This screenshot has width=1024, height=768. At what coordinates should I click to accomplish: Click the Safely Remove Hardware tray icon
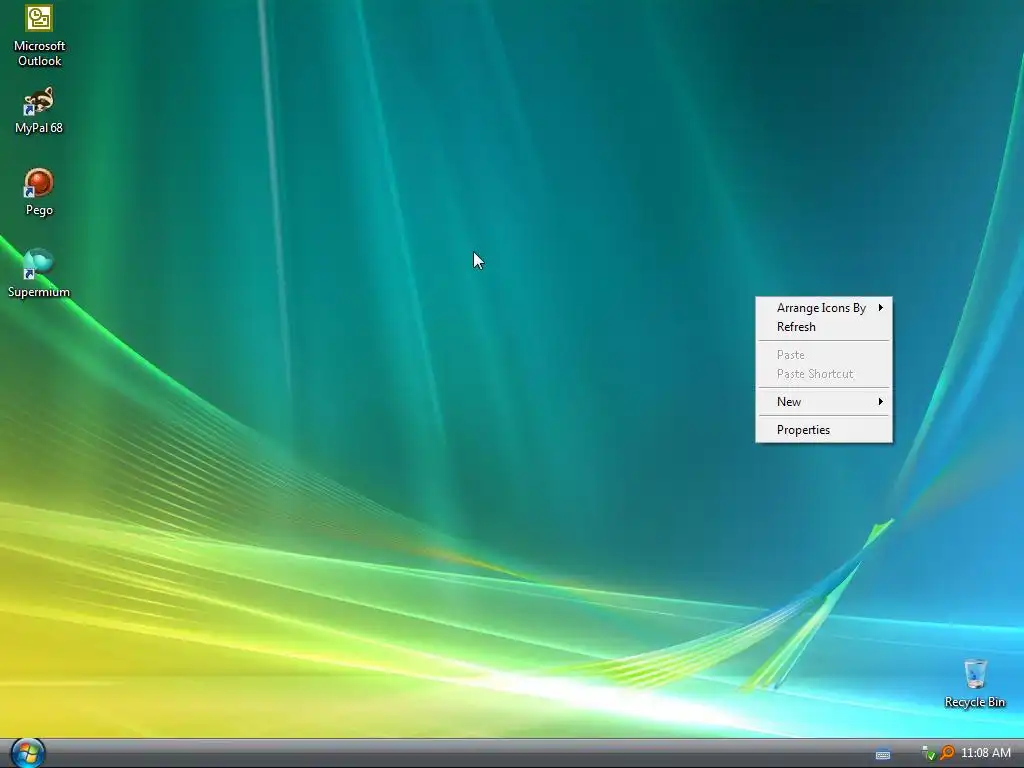click(x=928, y=753)
